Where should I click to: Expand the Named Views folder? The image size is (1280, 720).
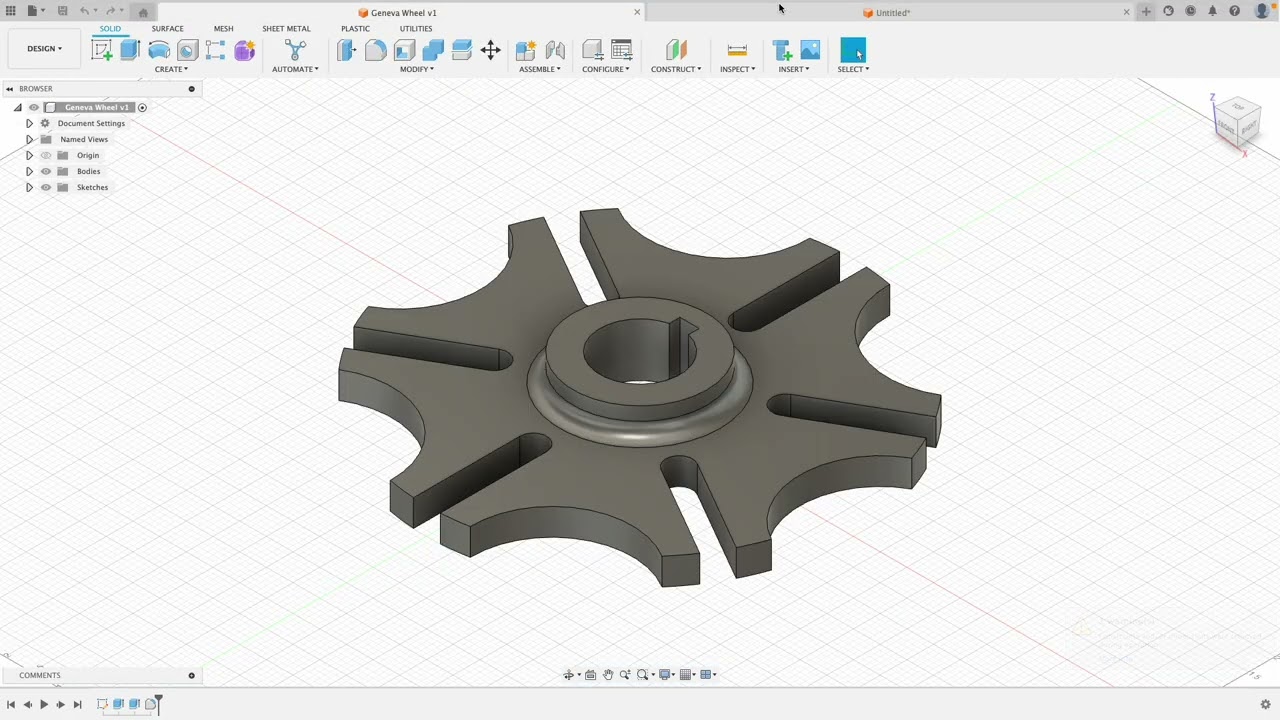29,139
